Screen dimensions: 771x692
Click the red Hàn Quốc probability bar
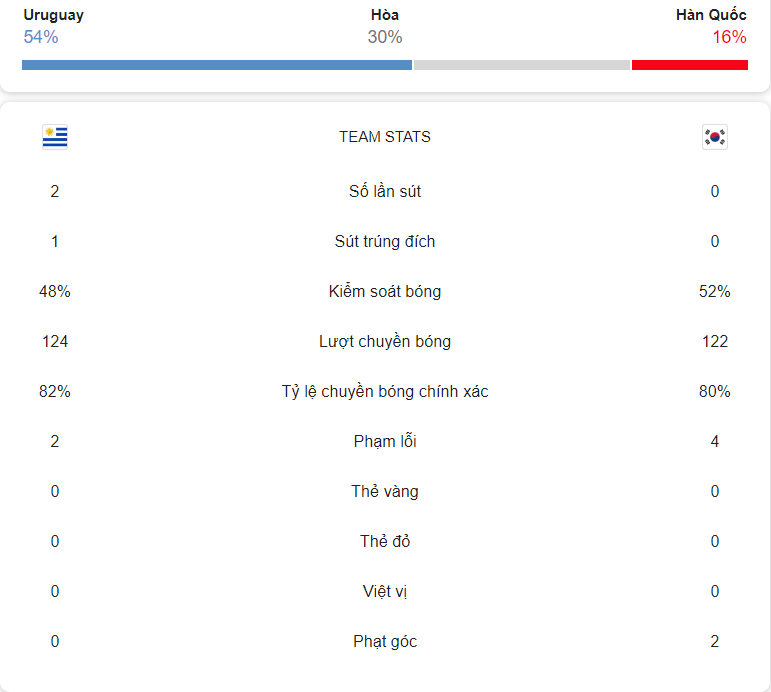690,65
